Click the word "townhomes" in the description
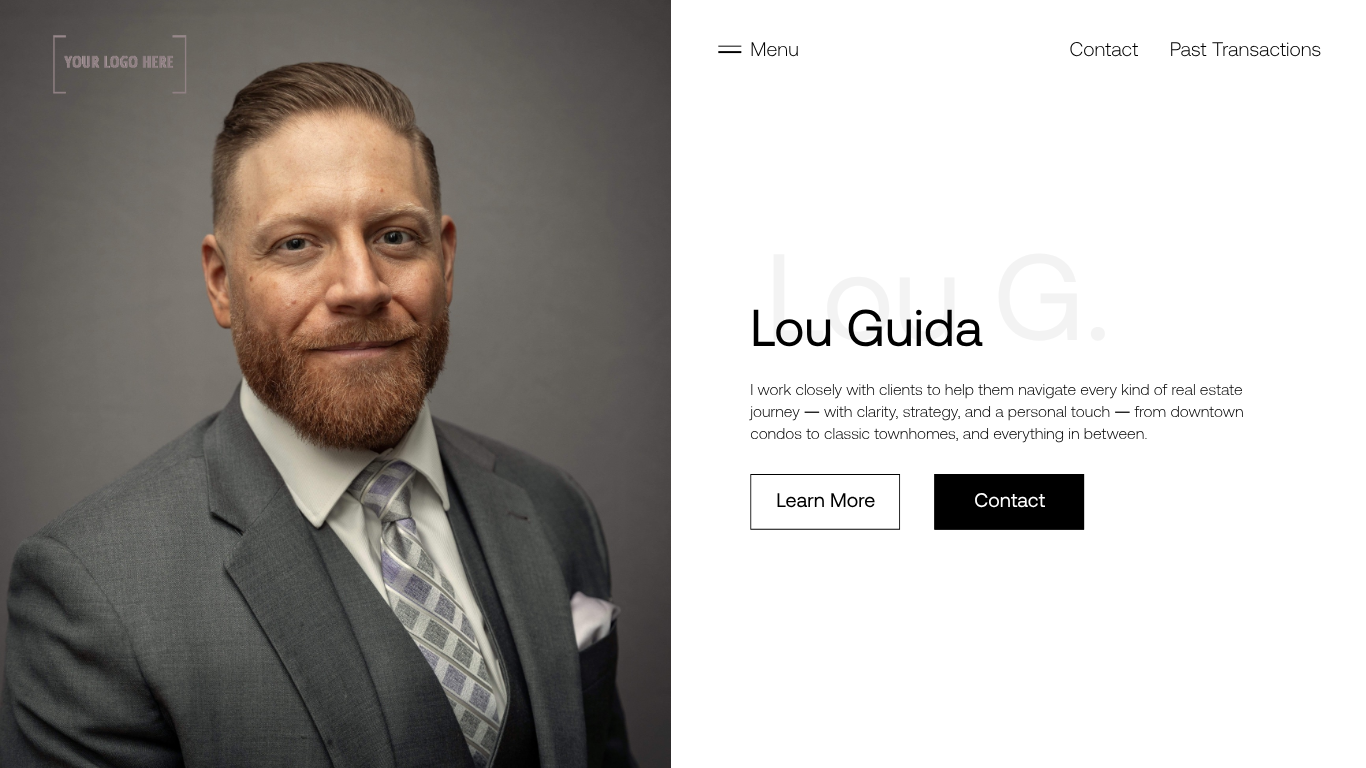 click(x=914, y=434)
